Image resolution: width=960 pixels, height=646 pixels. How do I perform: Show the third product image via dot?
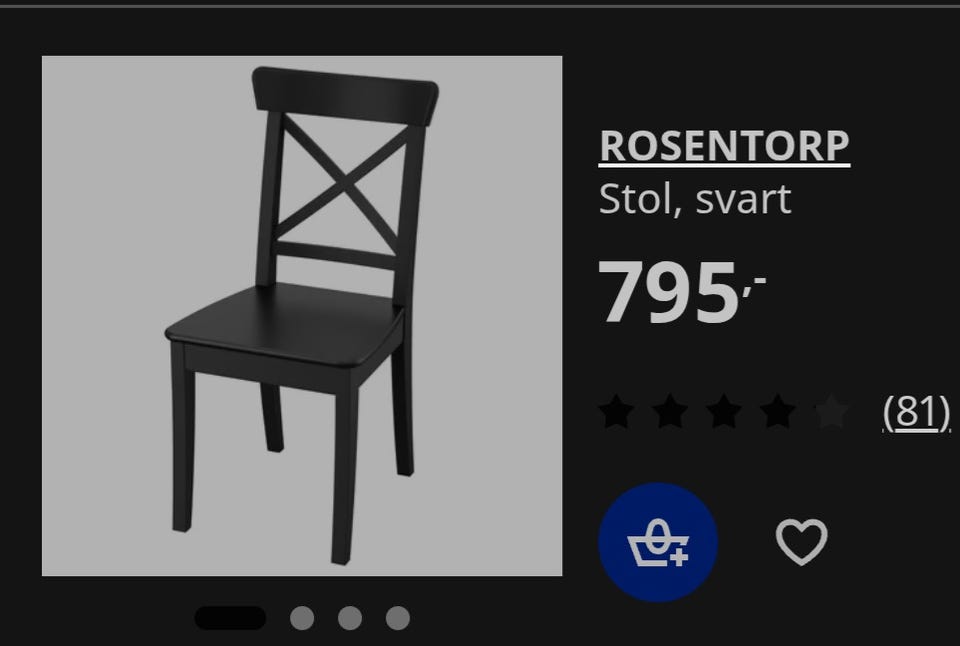(x=350, y=618)
